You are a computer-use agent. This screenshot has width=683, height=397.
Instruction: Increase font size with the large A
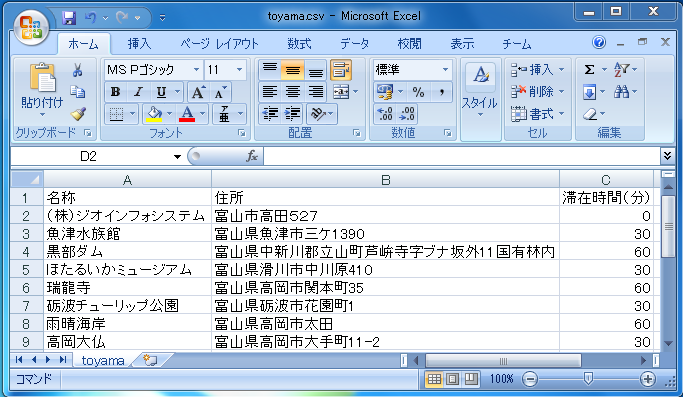[198, 92]
